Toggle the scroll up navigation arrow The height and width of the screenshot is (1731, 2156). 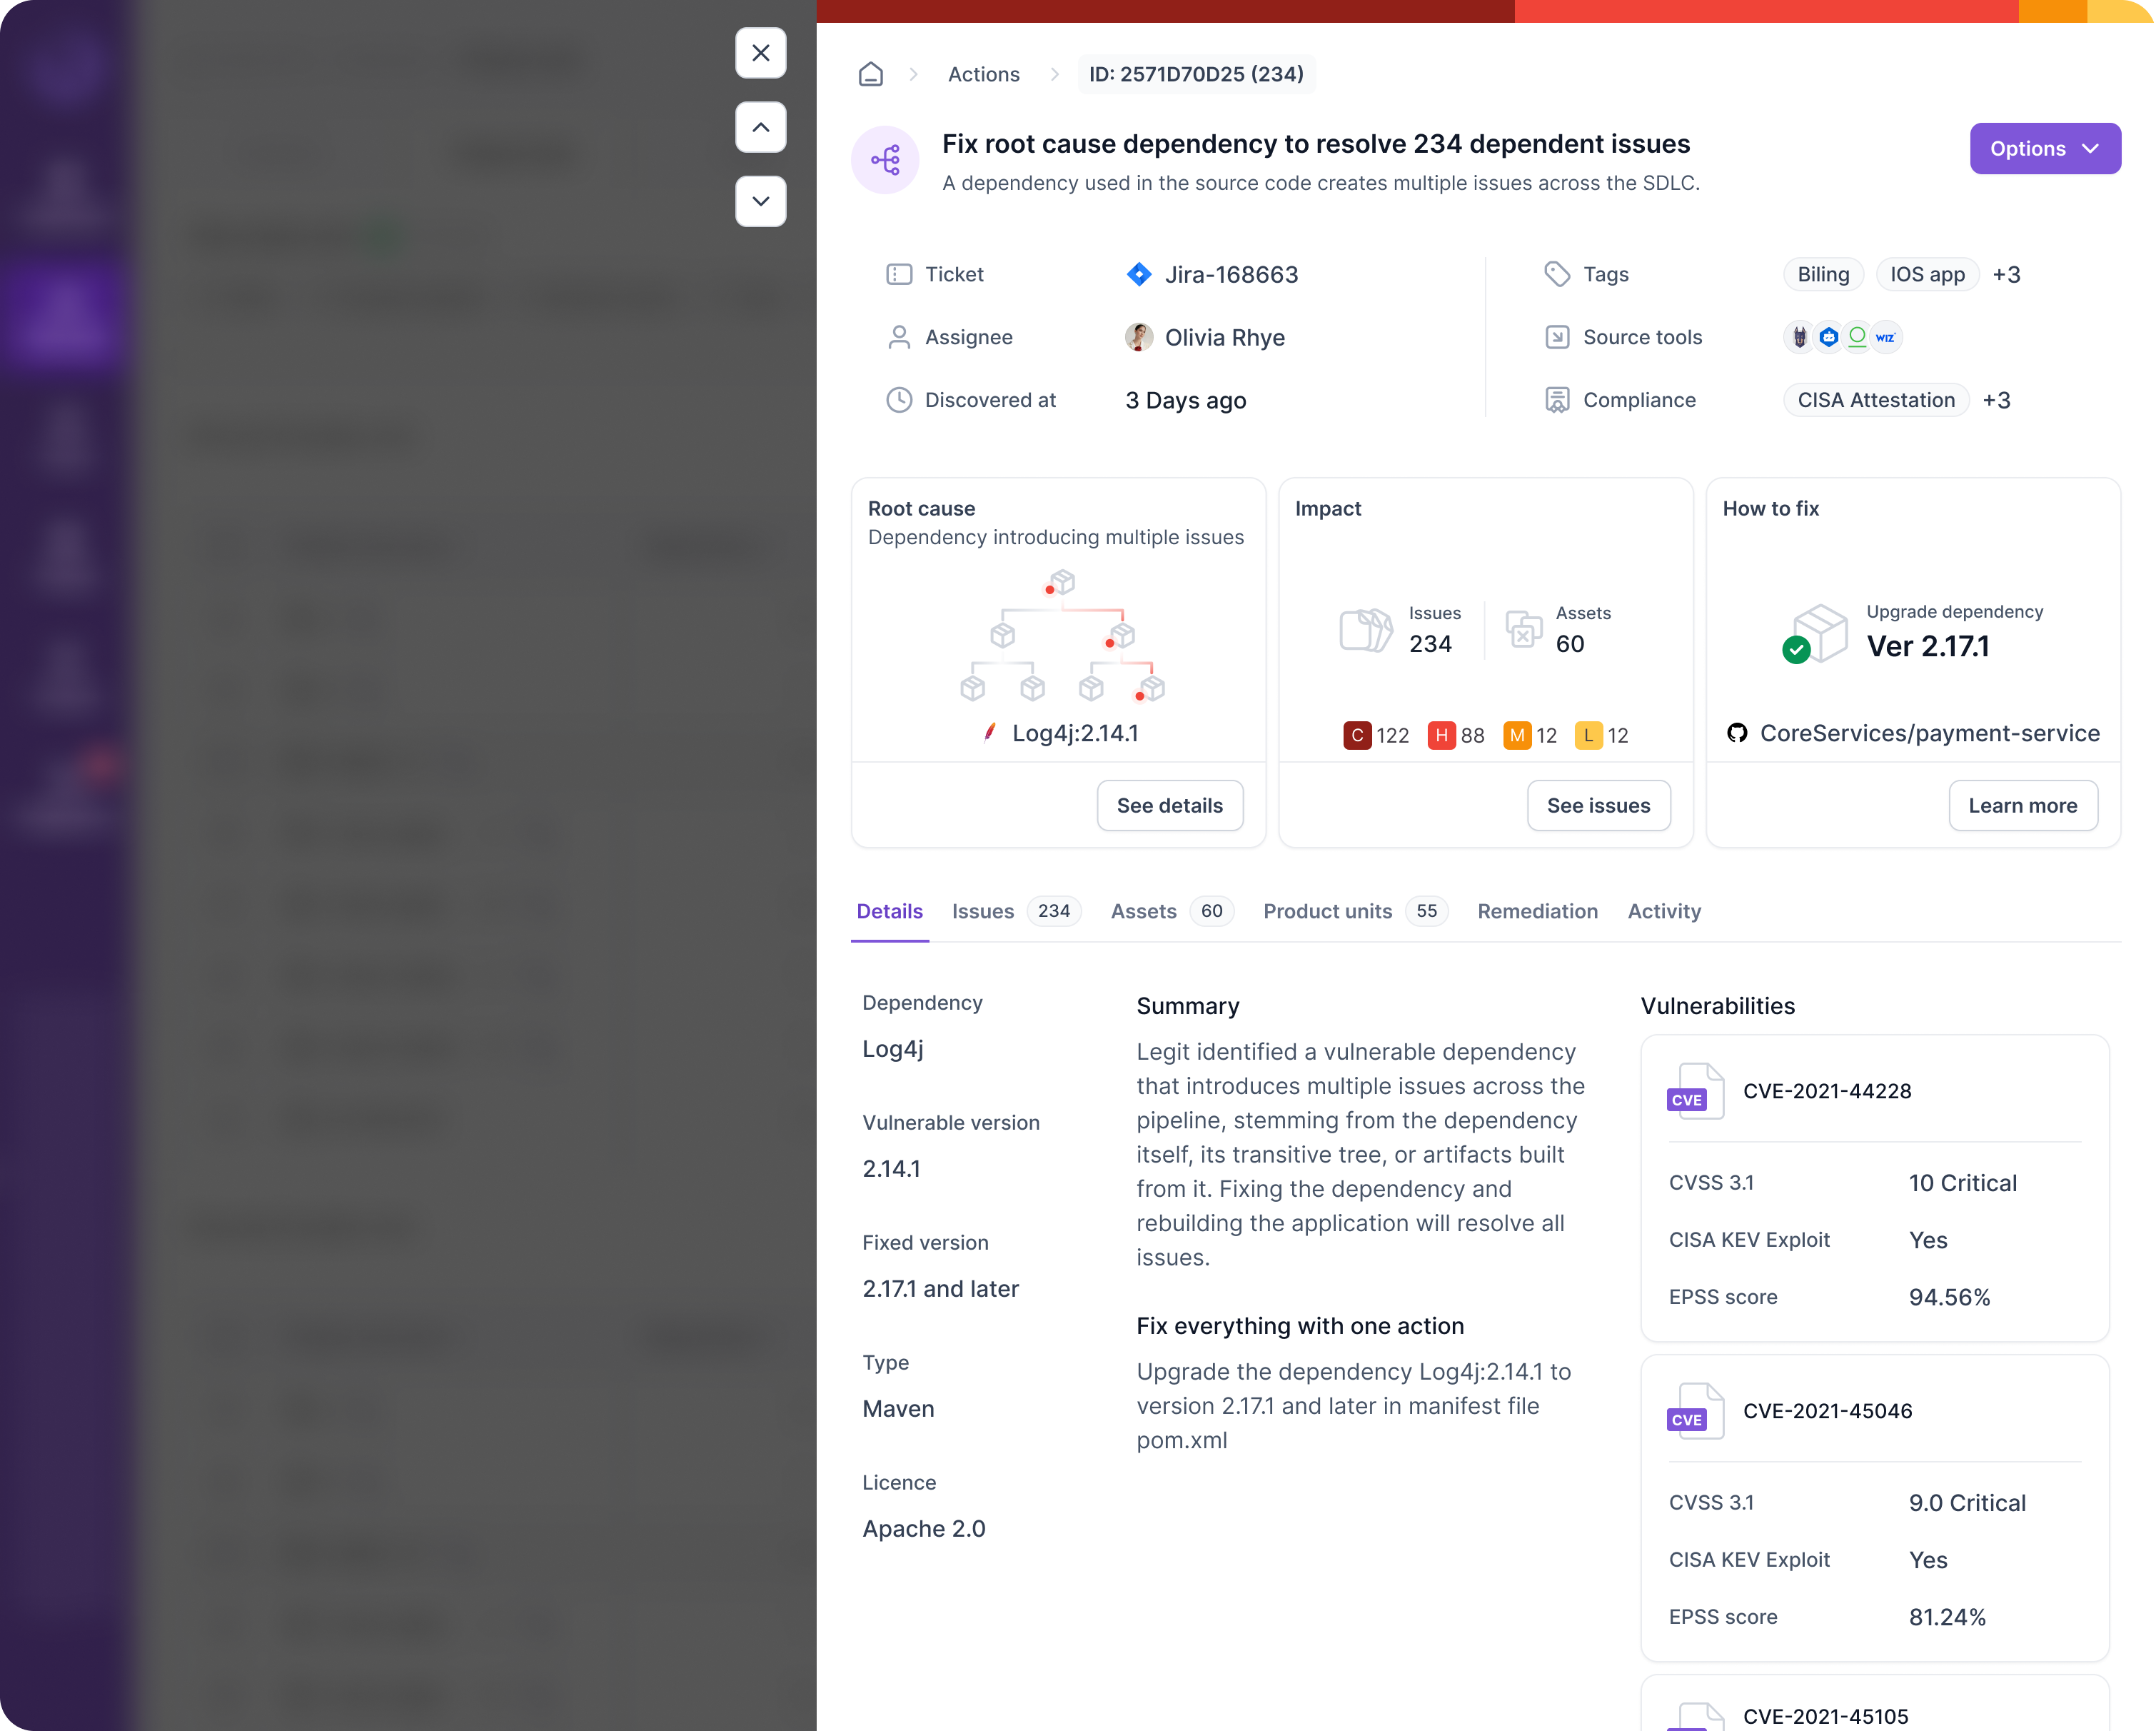(761, 127)
